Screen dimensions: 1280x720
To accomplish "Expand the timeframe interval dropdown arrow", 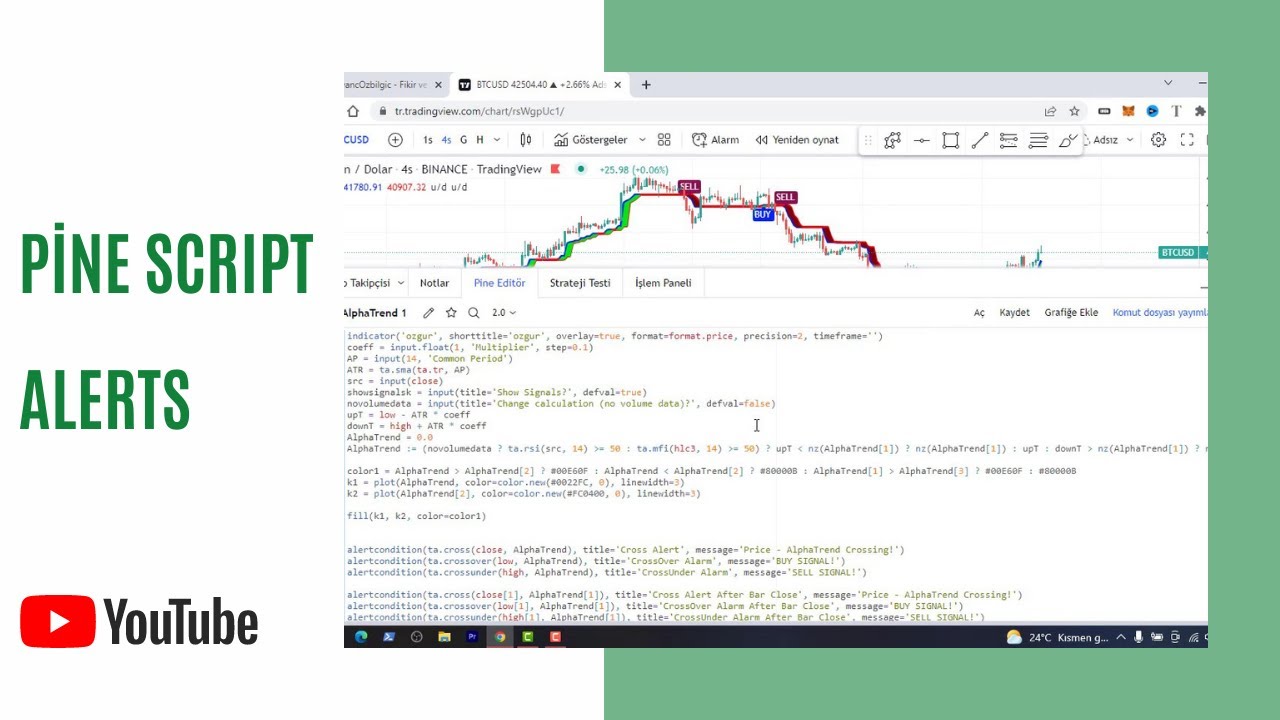I will point(497,140).
